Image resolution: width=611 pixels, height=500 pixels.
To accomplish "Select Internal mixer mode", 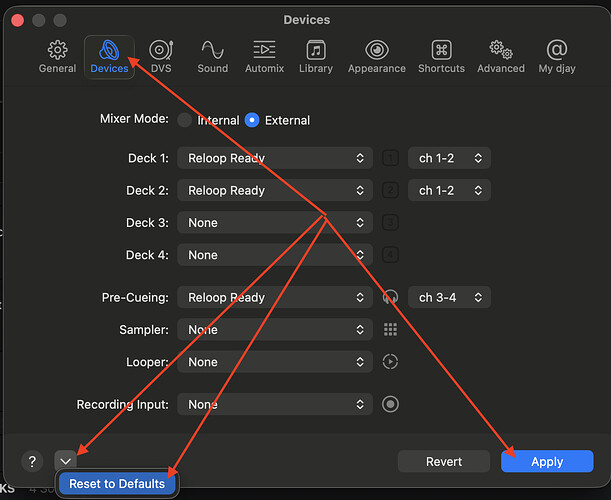I will 184,120.
